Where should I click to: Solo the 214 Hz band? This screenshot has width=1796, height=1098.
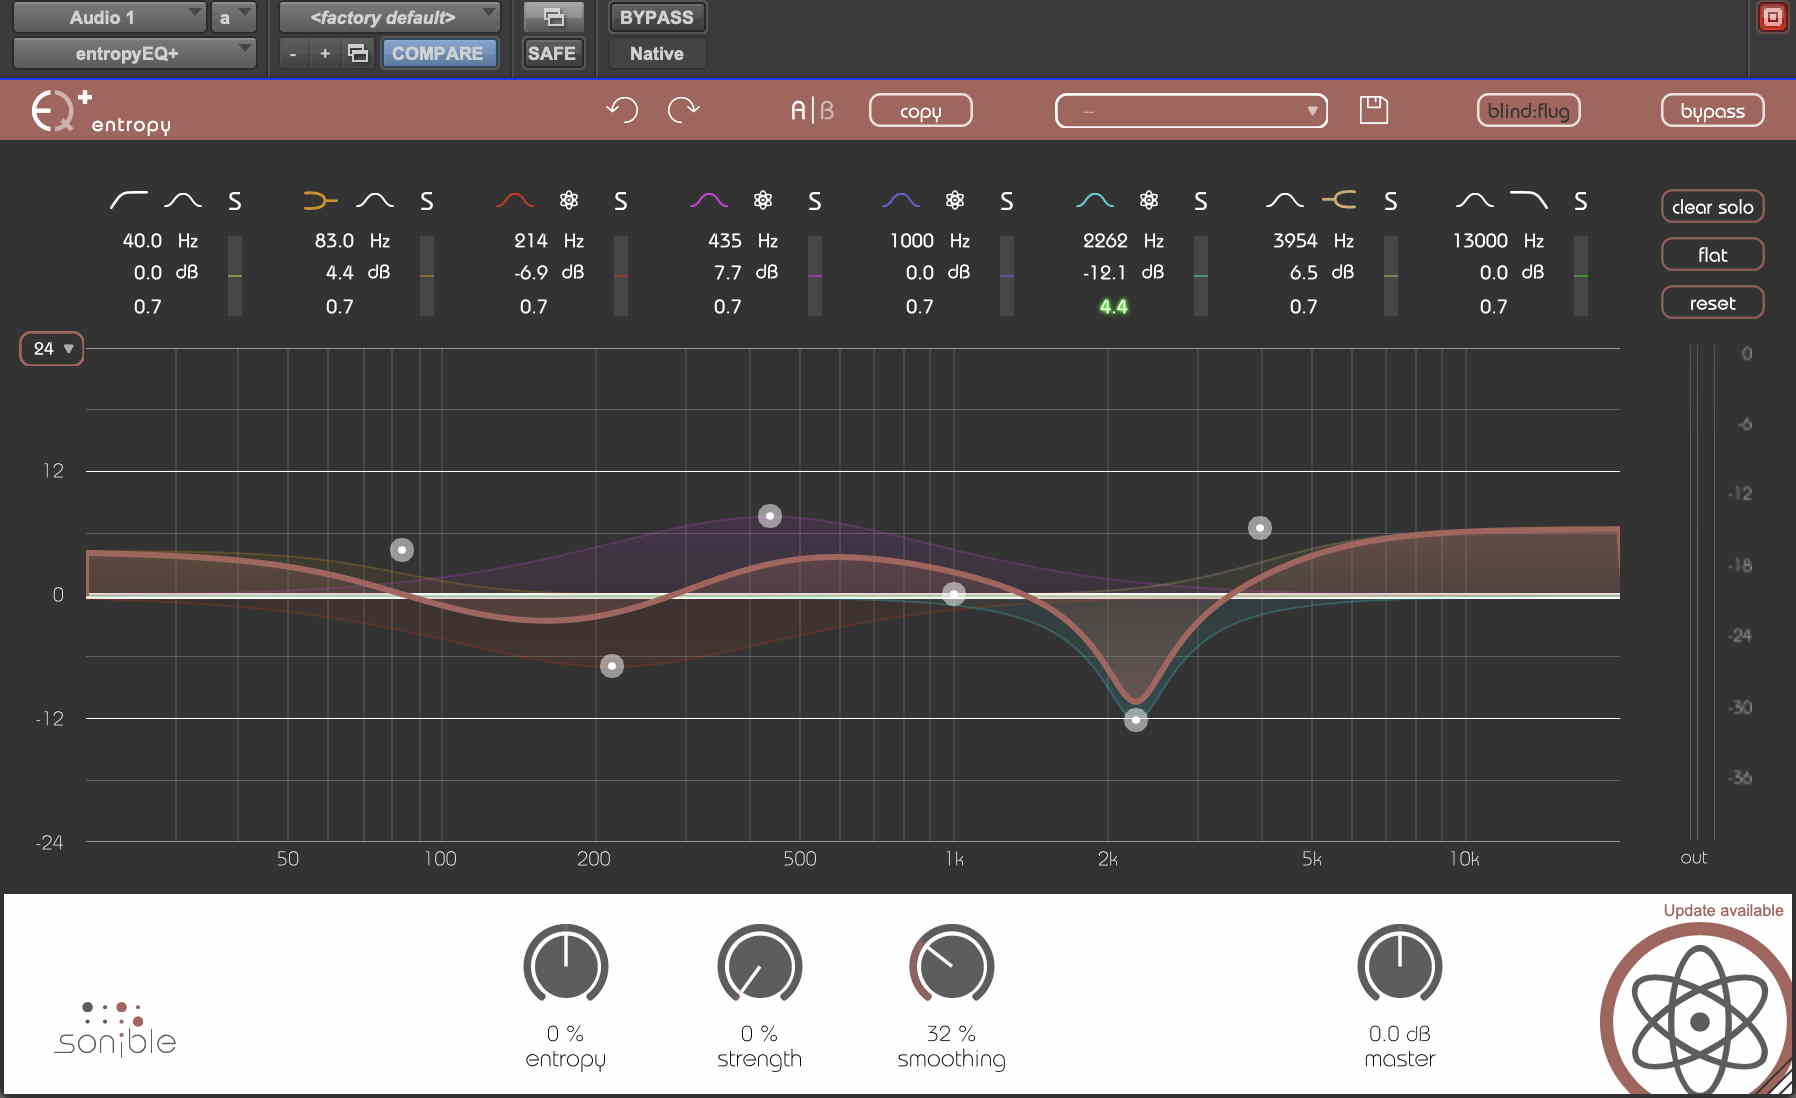(621, 201)
